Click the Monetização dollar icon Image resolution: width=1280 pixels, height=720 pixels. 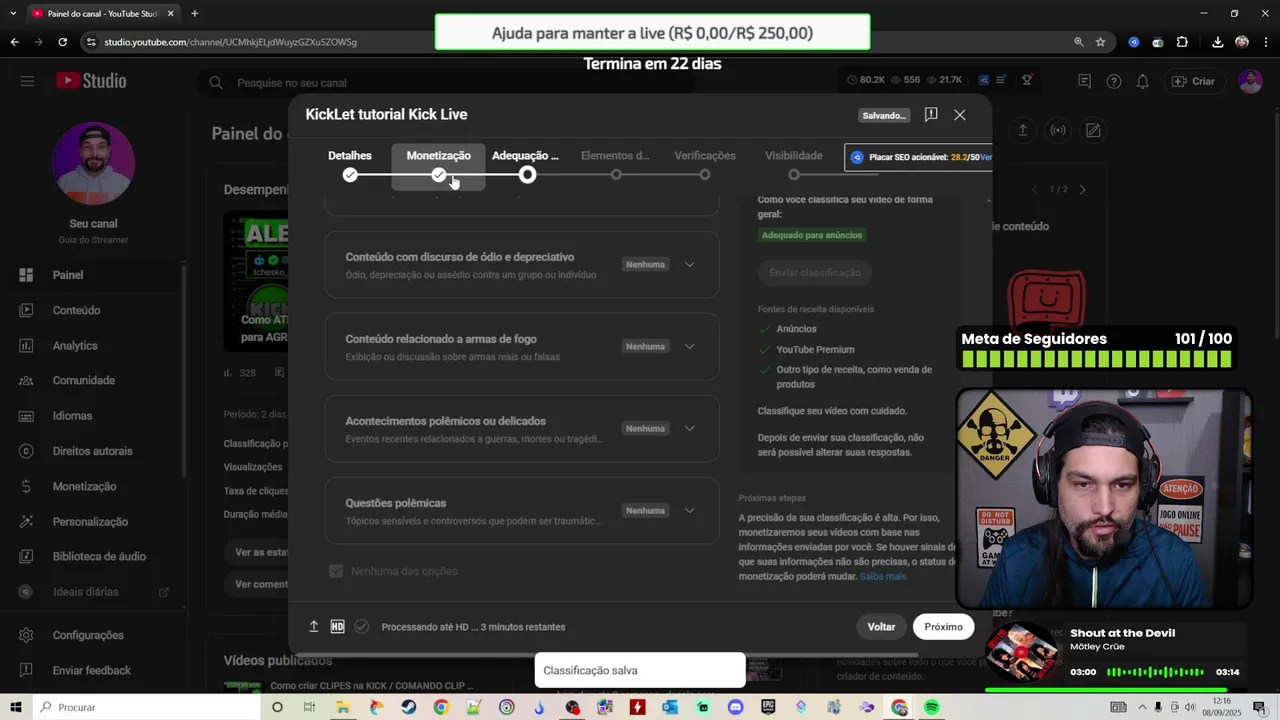[27, 486]
